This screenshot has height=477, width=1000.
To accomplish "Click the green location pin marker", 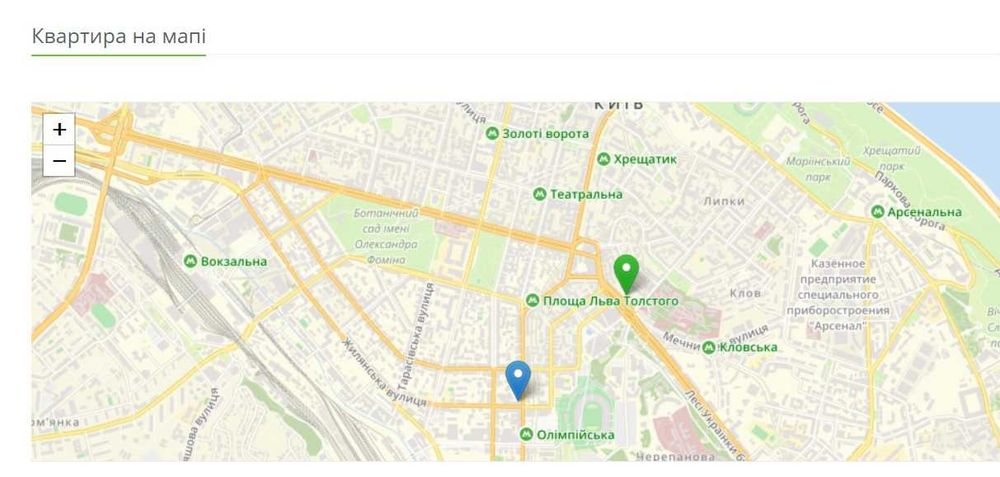I will (626, 274).
